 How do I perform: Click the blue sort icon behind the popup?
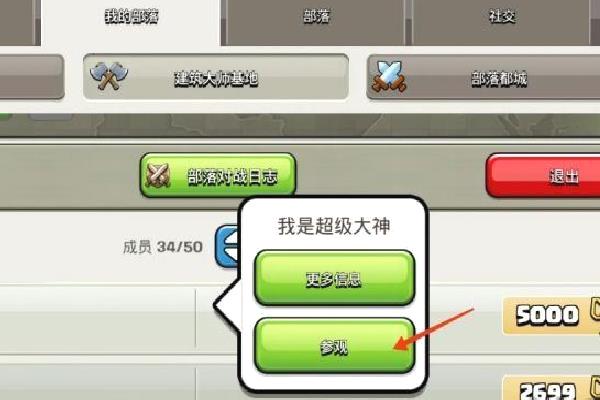(x=227, y=246)
